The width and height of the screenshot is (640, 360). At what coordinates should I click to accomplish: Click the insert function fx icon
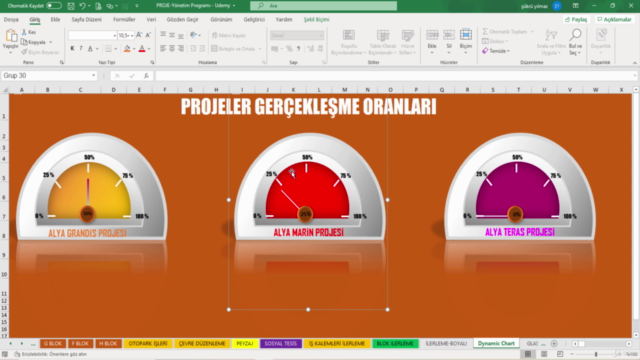[146, 76]
